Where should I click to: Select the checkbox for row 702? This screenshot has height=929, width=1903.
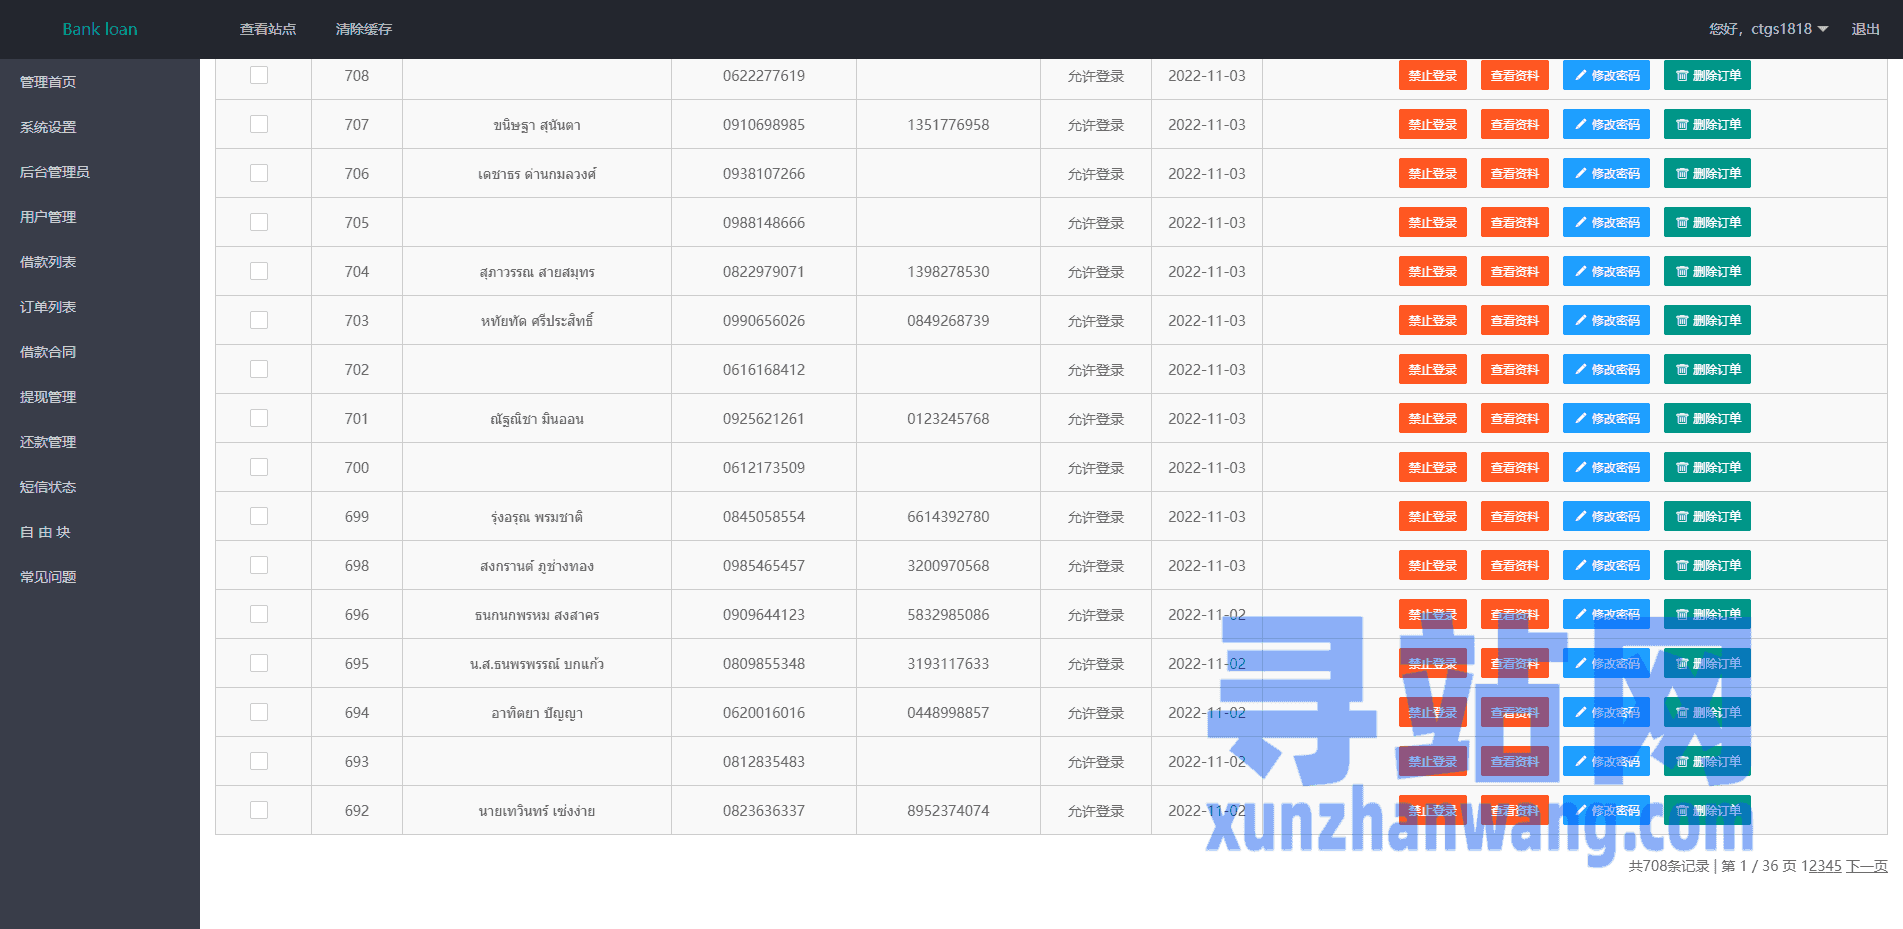coord(259,369)
